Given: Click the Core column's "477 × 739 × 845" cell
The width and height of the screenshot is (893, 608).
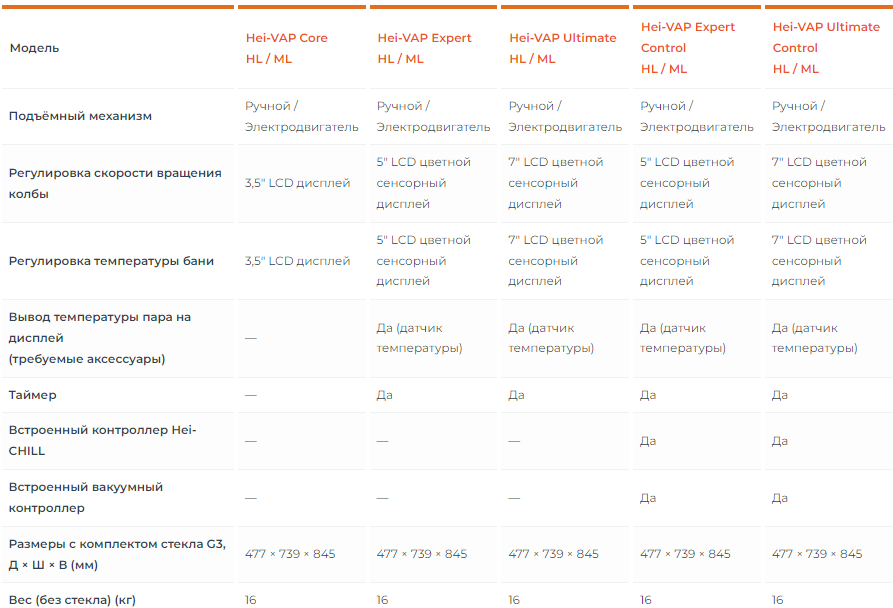Looking at the screenshot, I should tap(290, 554).
